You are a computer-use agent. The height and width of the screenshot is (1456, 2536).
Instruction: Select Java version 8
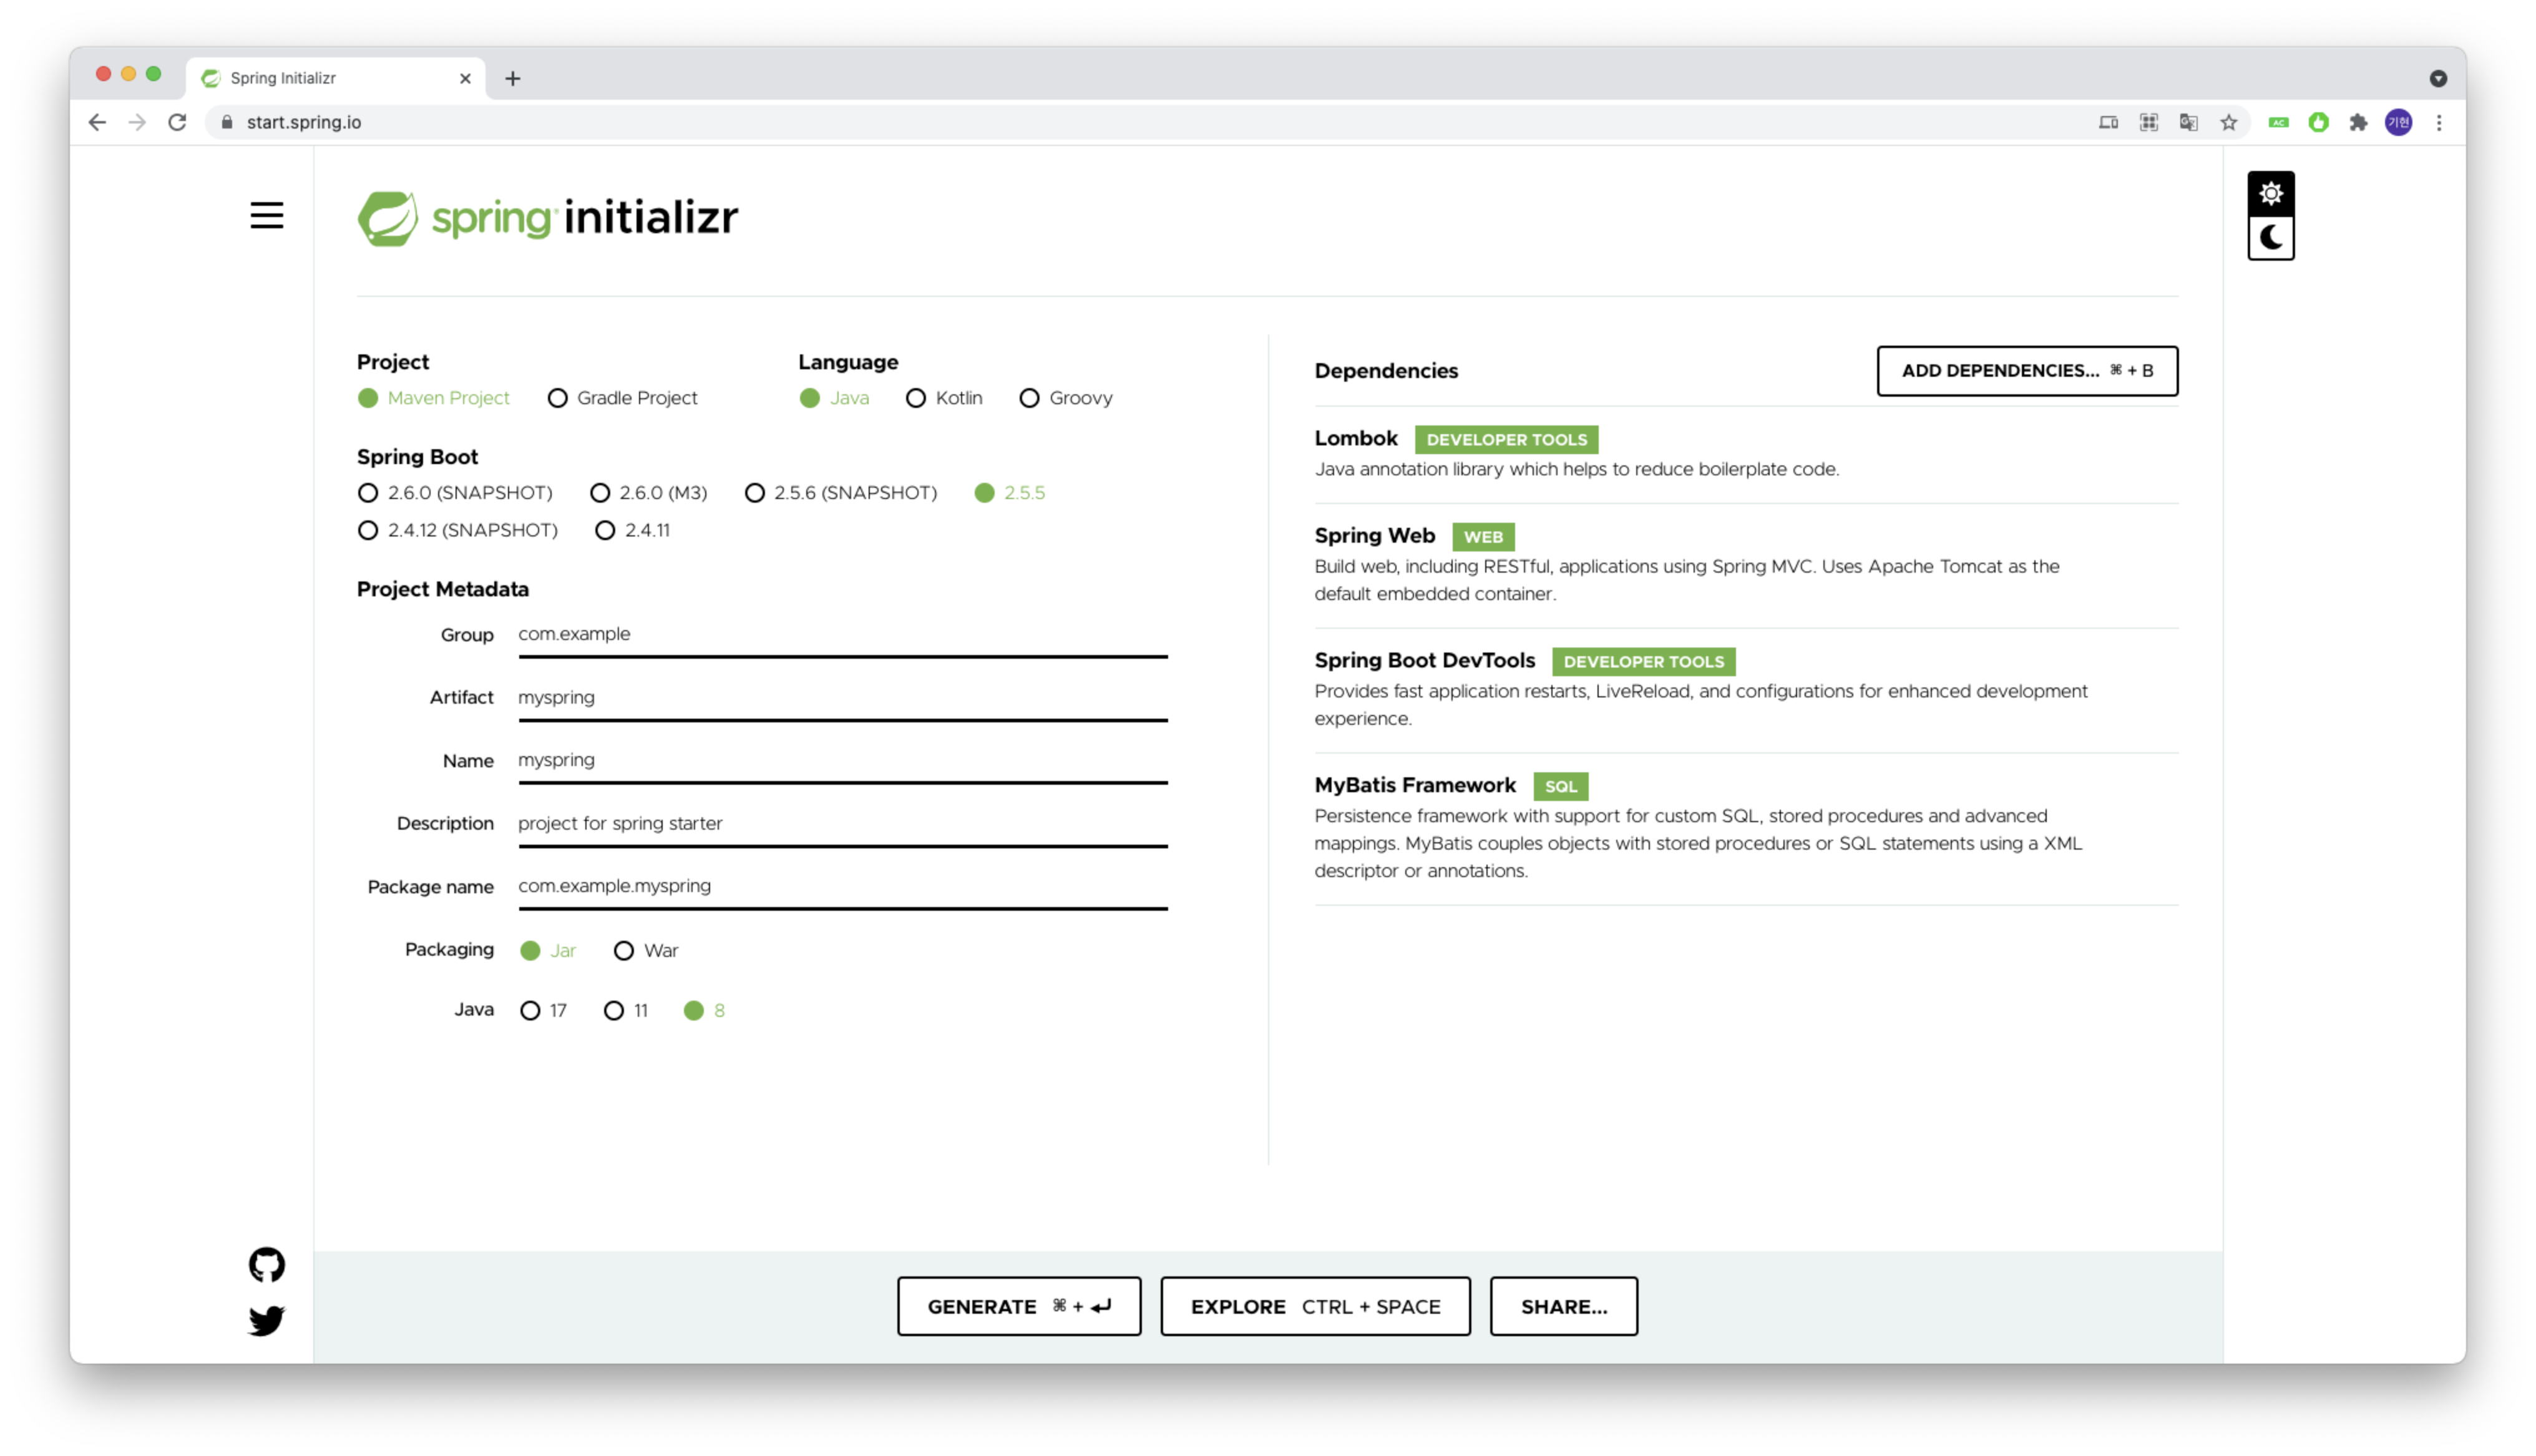704,1010
